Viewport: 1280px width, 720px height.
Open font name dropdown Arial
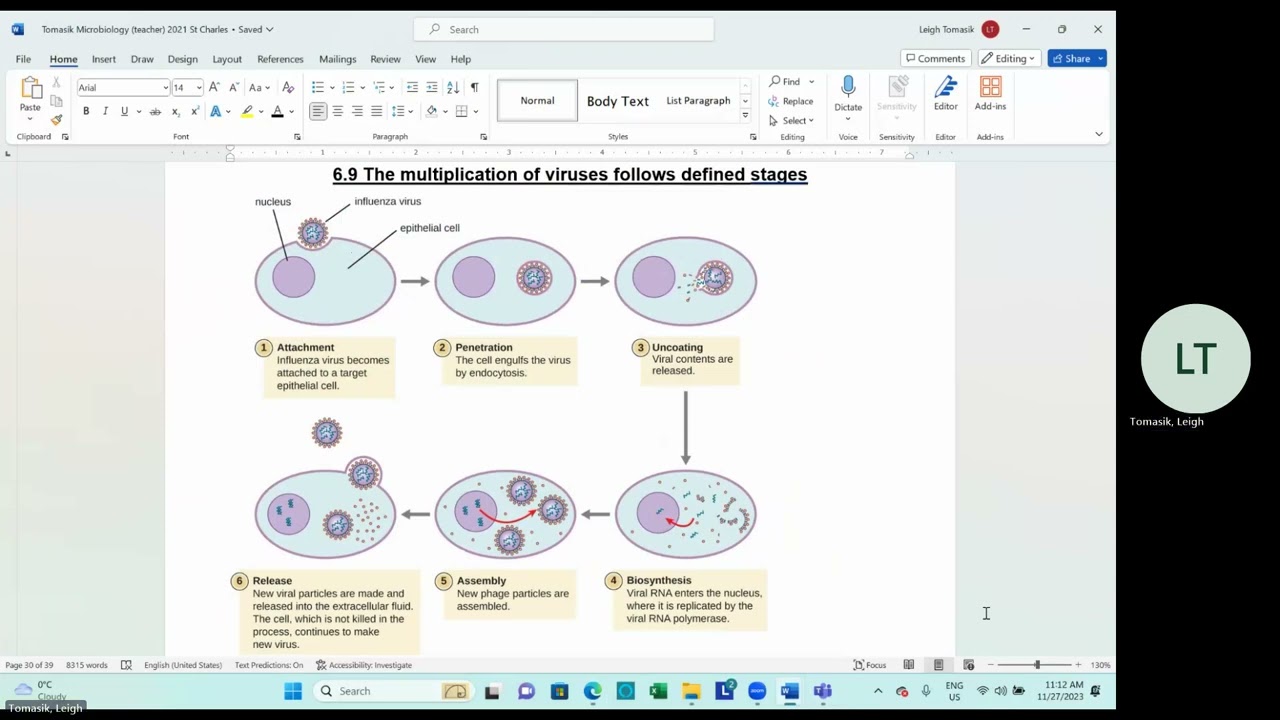click(165, 88)
